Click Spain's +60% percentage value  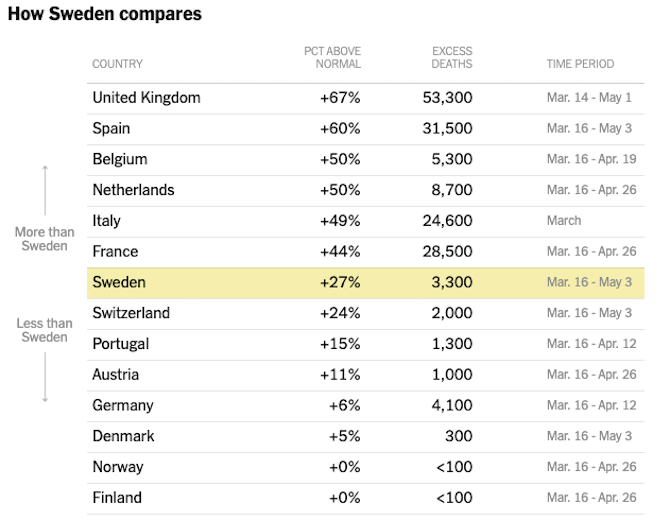coord(340,129)
